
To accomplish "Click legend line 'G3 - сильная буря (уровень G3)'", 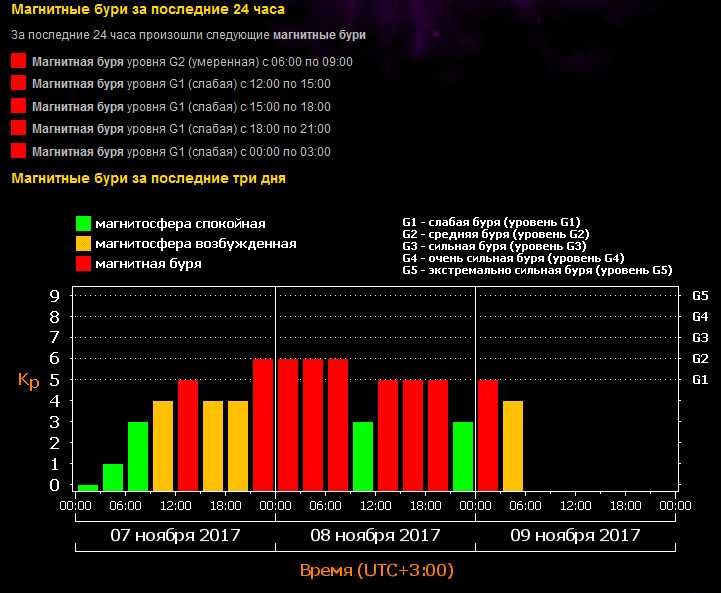I will point(494,246).
